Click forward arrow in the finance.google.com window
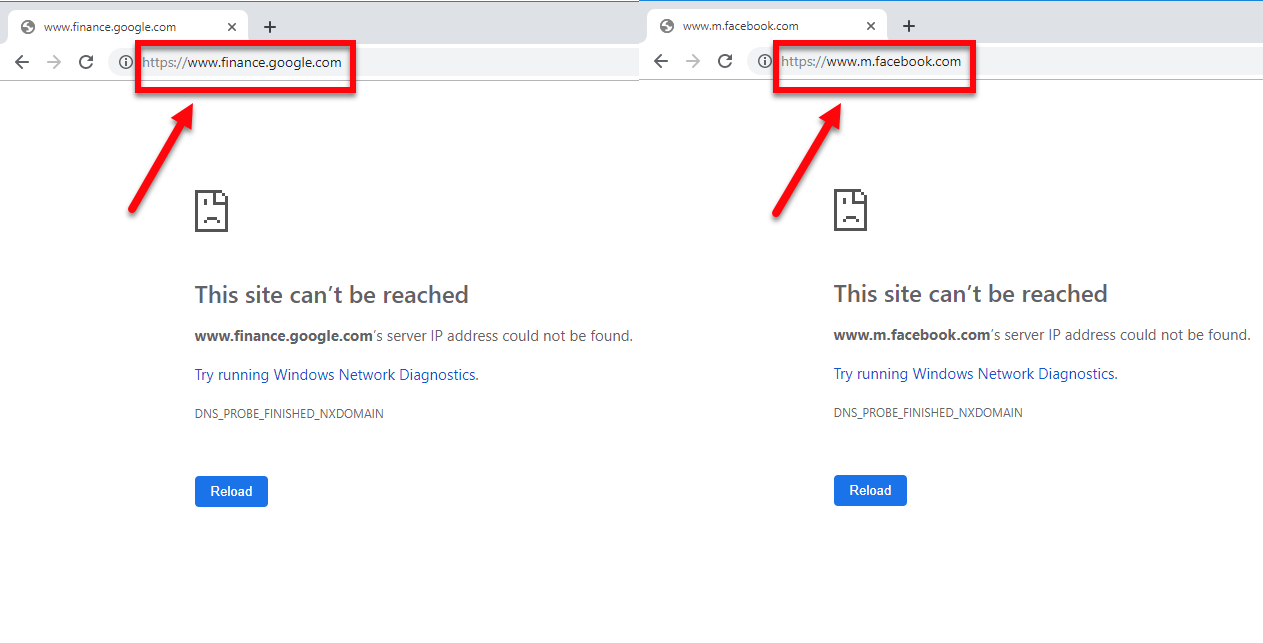The width and height of the screenshot is (1263, 643). 54,62
